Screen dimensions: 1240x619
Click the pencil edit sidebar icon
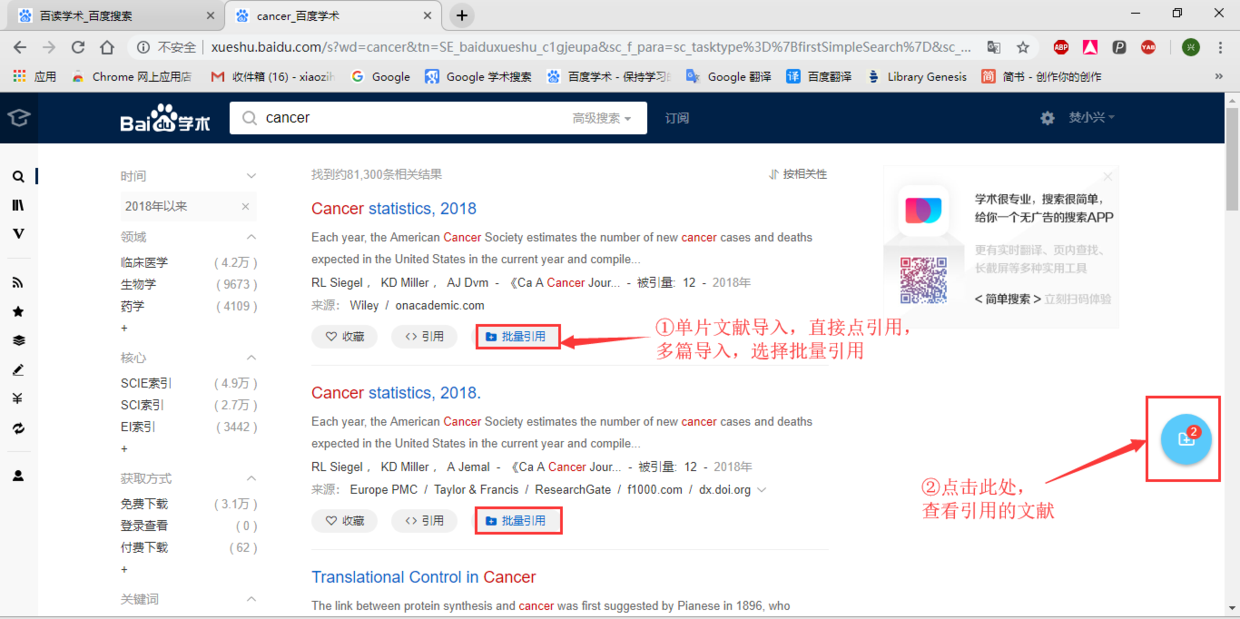pos(18,370)
